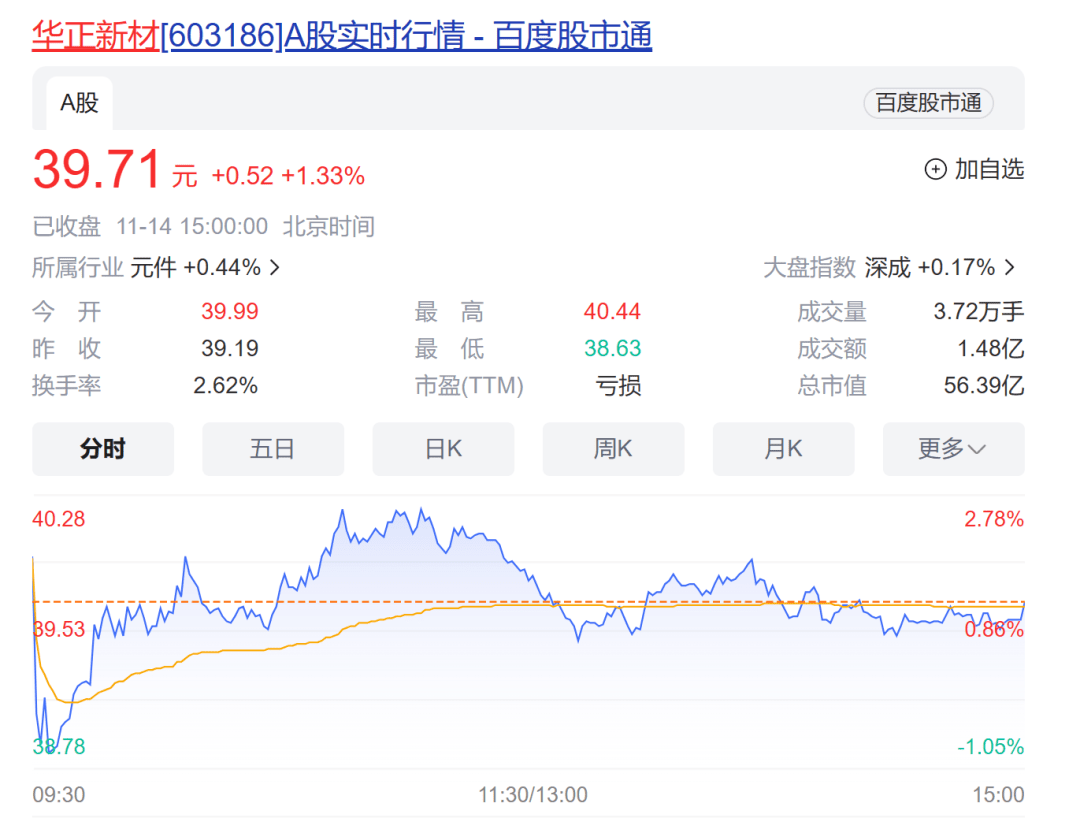Click the 成交量 3.72万手 value
Screen dimensions: 1080x818
978,312
